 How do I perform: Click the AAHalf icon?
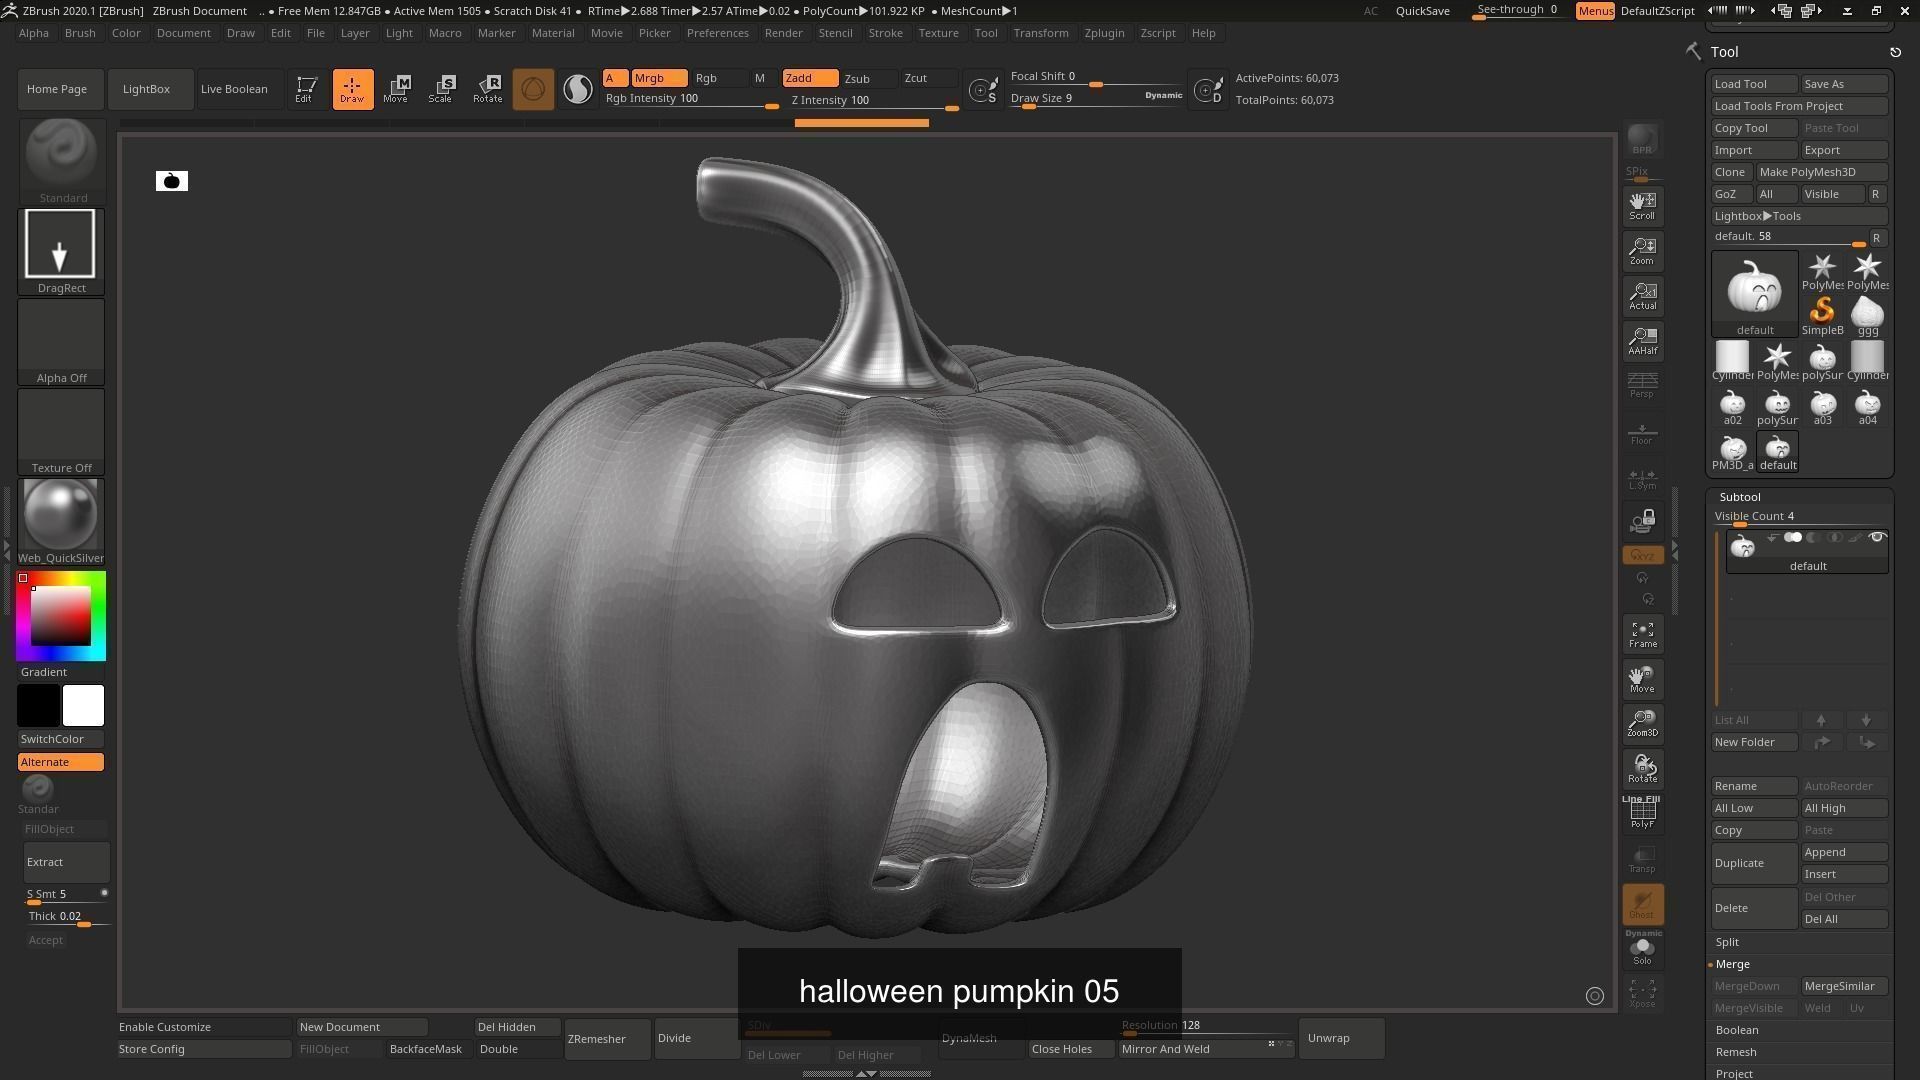(1642, 341)
